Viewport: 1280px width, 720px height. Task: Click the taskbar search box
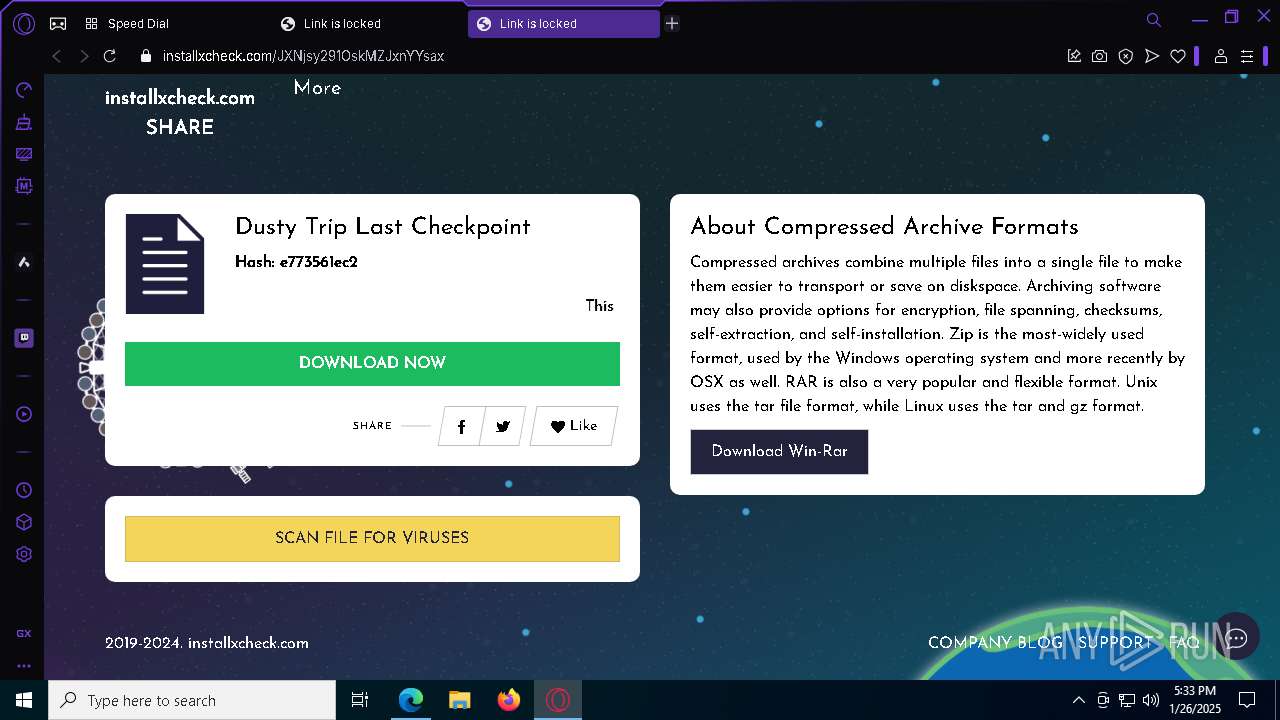[x=192, y=700]
